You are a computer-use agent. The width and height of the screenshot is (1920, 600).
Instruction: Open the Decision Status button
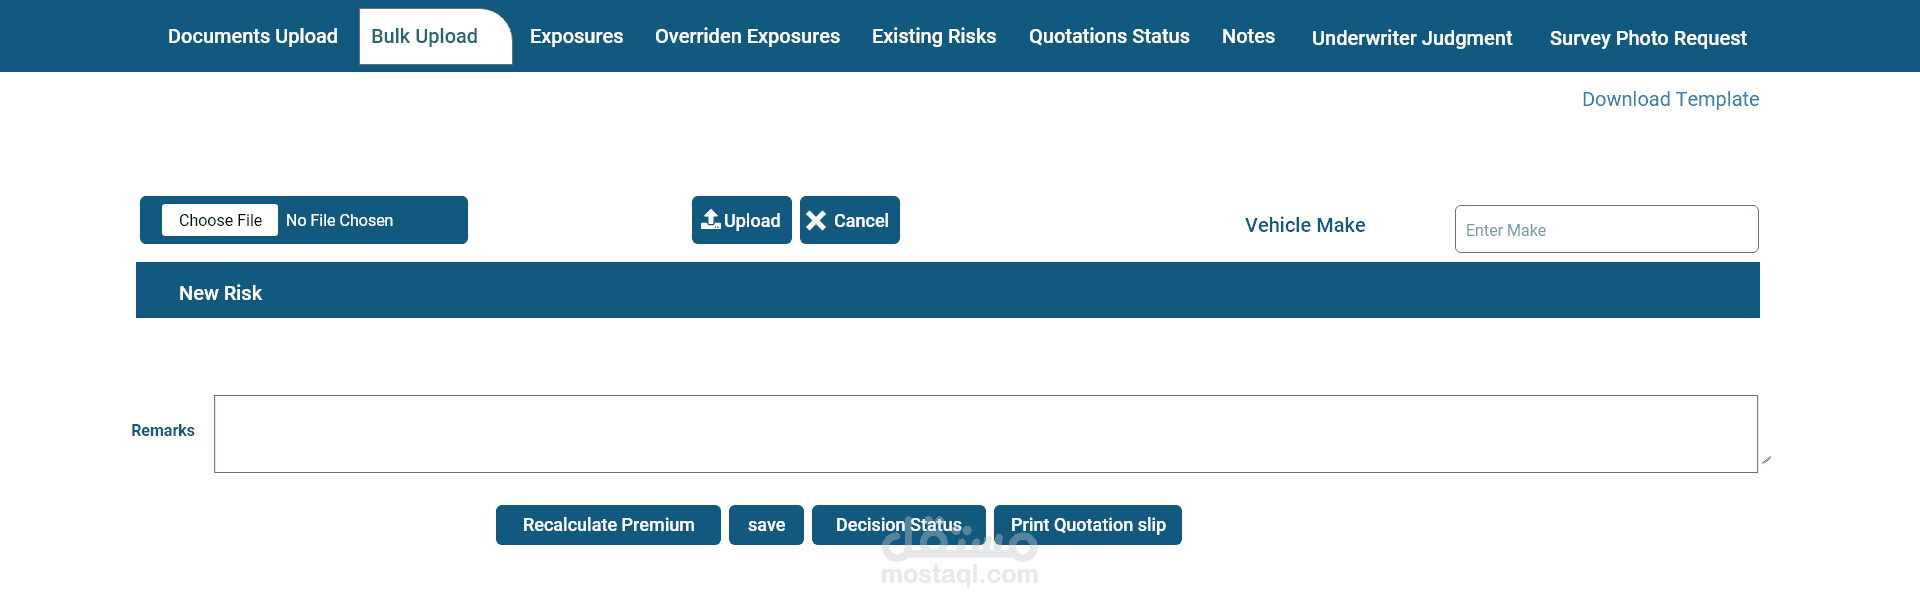click(x=898, y=525)
